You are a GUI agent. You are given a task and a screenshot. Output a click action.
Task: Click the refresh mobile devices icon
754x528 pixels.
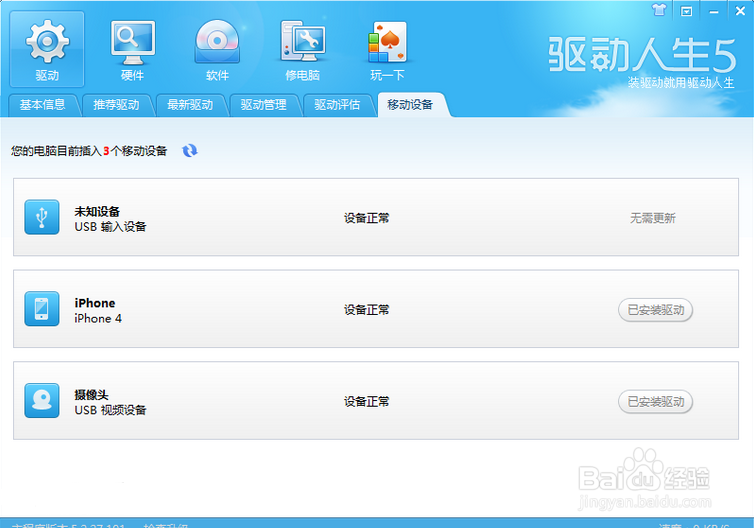(x=189, y=151)
